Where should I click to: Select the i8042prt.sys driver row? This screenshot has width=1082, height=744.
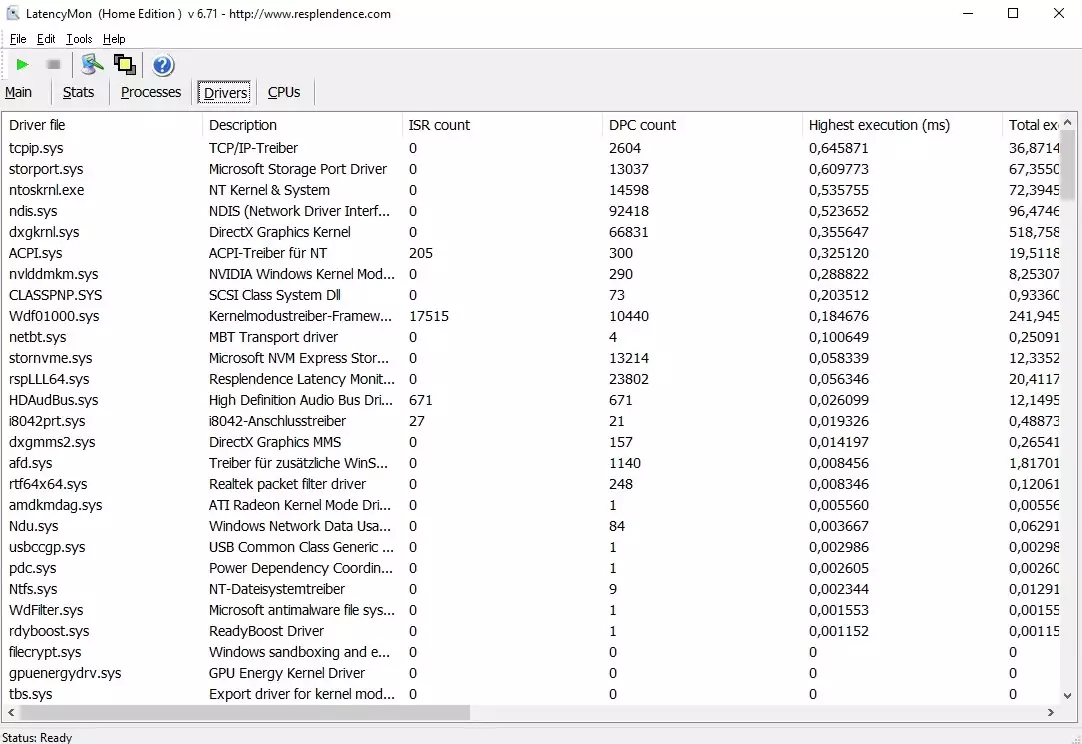[x=531, y=422]
